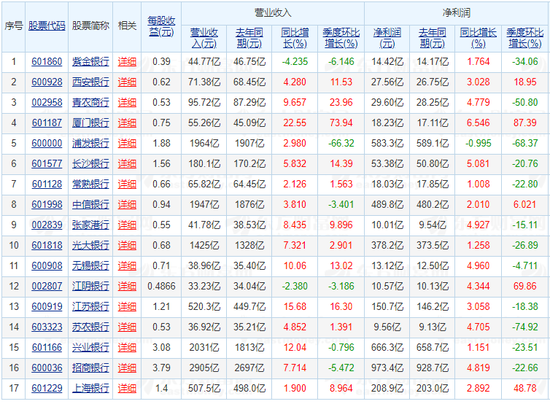
Task: Open stock code 600919 link
Action: (47, 307)
